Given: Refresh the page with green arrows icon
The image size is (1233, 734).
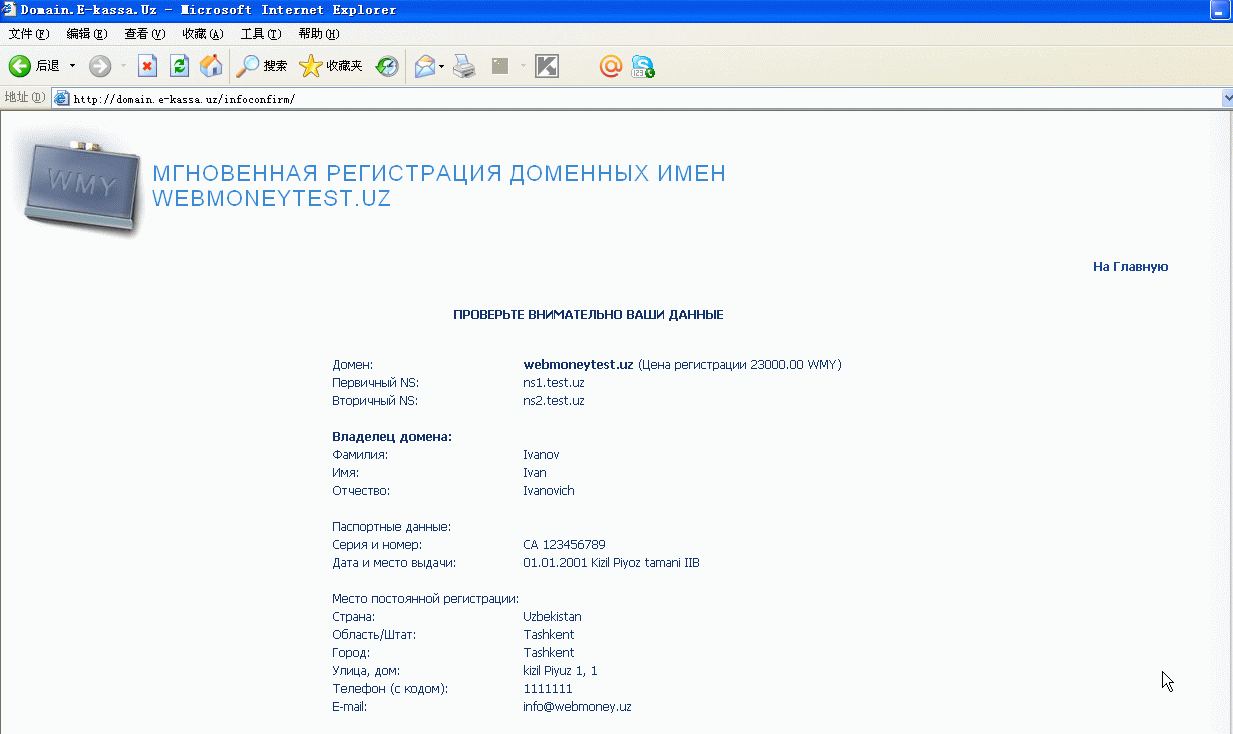Looking at the screenshot, I should click(x=179, y=66).
